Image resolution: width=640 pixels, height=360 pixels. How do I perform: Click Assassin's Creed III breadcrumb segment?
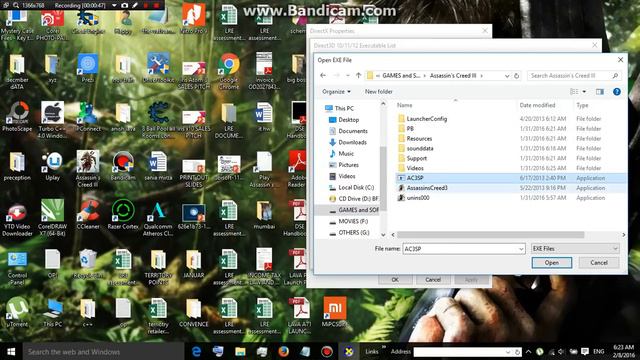point(453,76)
